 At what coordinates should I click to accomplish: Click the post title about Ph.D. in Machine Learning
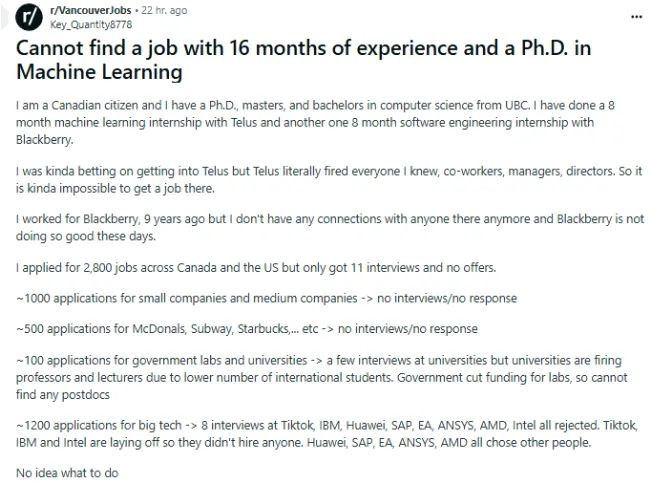[x=300, y=57]
